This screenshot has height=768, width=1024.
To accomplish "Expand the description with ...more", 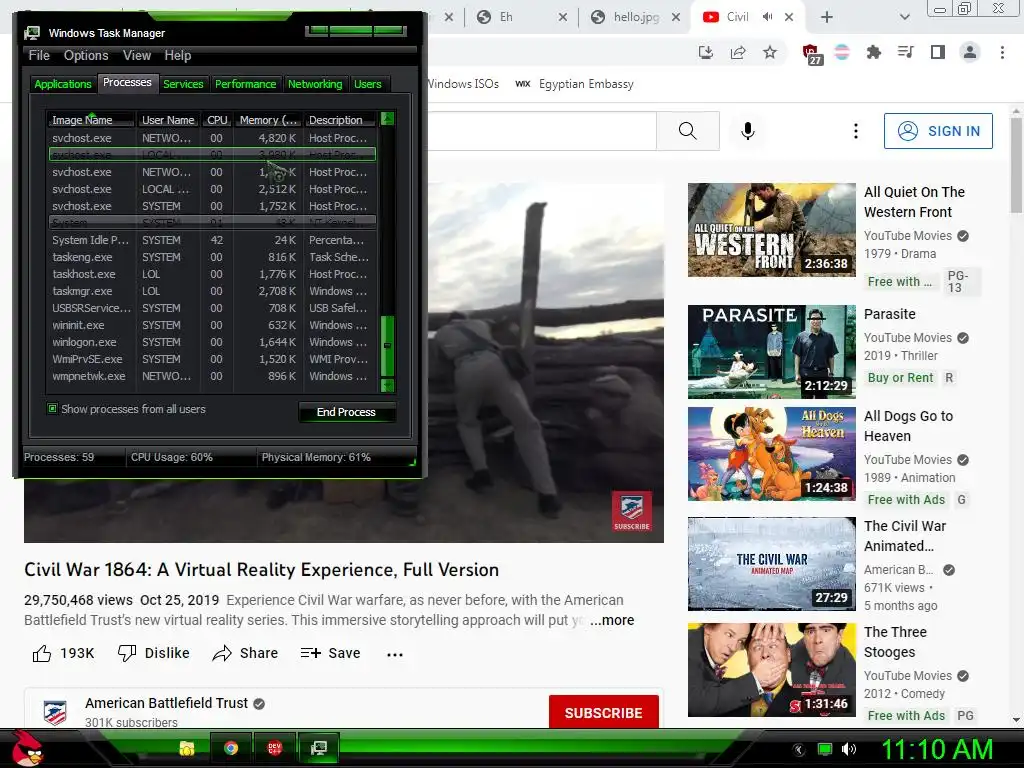I will (612, 620).
